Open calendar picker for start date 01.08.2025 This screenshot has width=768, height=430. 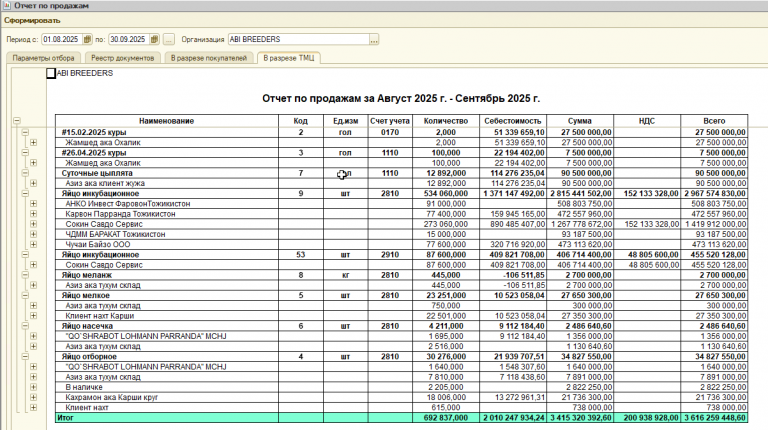(x=87, y=39)
